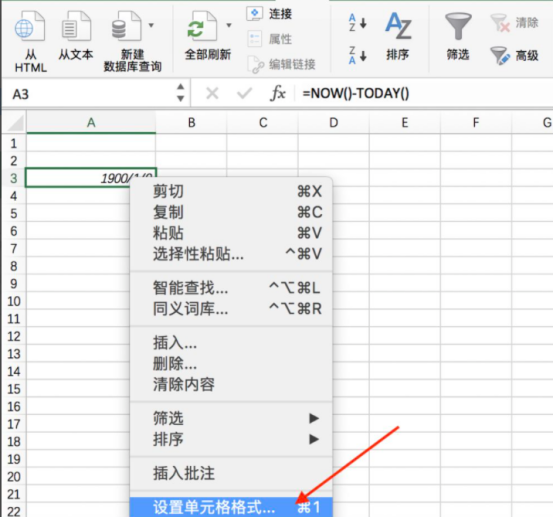Image resolution: width=554 pixels, height=517 pixels.
Task: Choose Clear Contents (清除内容) menu item
Action: tap(231, 384)
